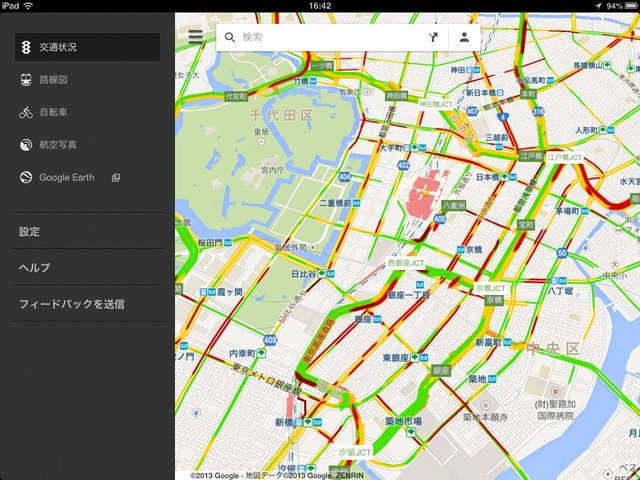Screen dimensions: 640x480
Task: Tap the route 50 shield marker
Action: click(562, 253)
